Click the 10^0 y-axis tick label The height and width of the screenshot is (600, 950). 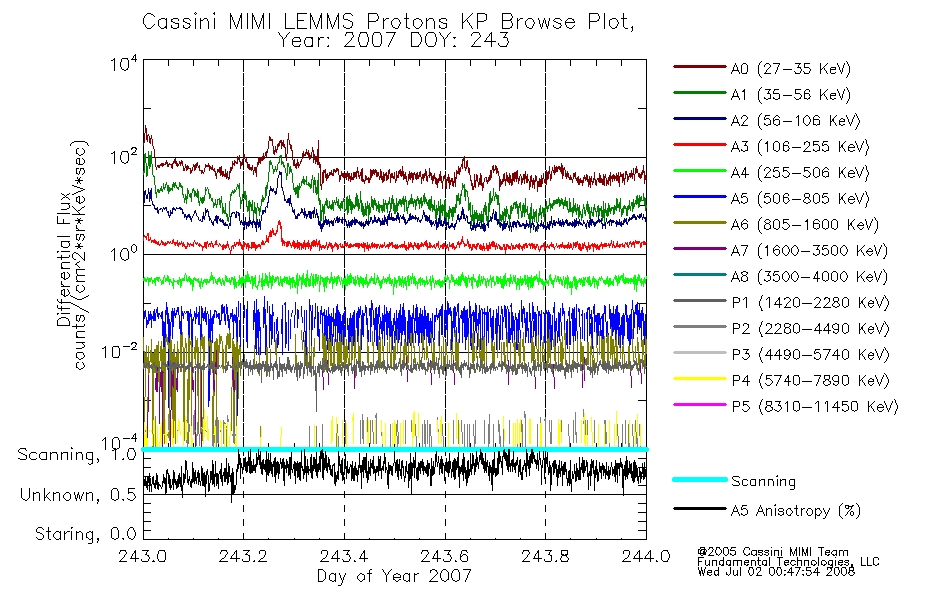point(124,253)
